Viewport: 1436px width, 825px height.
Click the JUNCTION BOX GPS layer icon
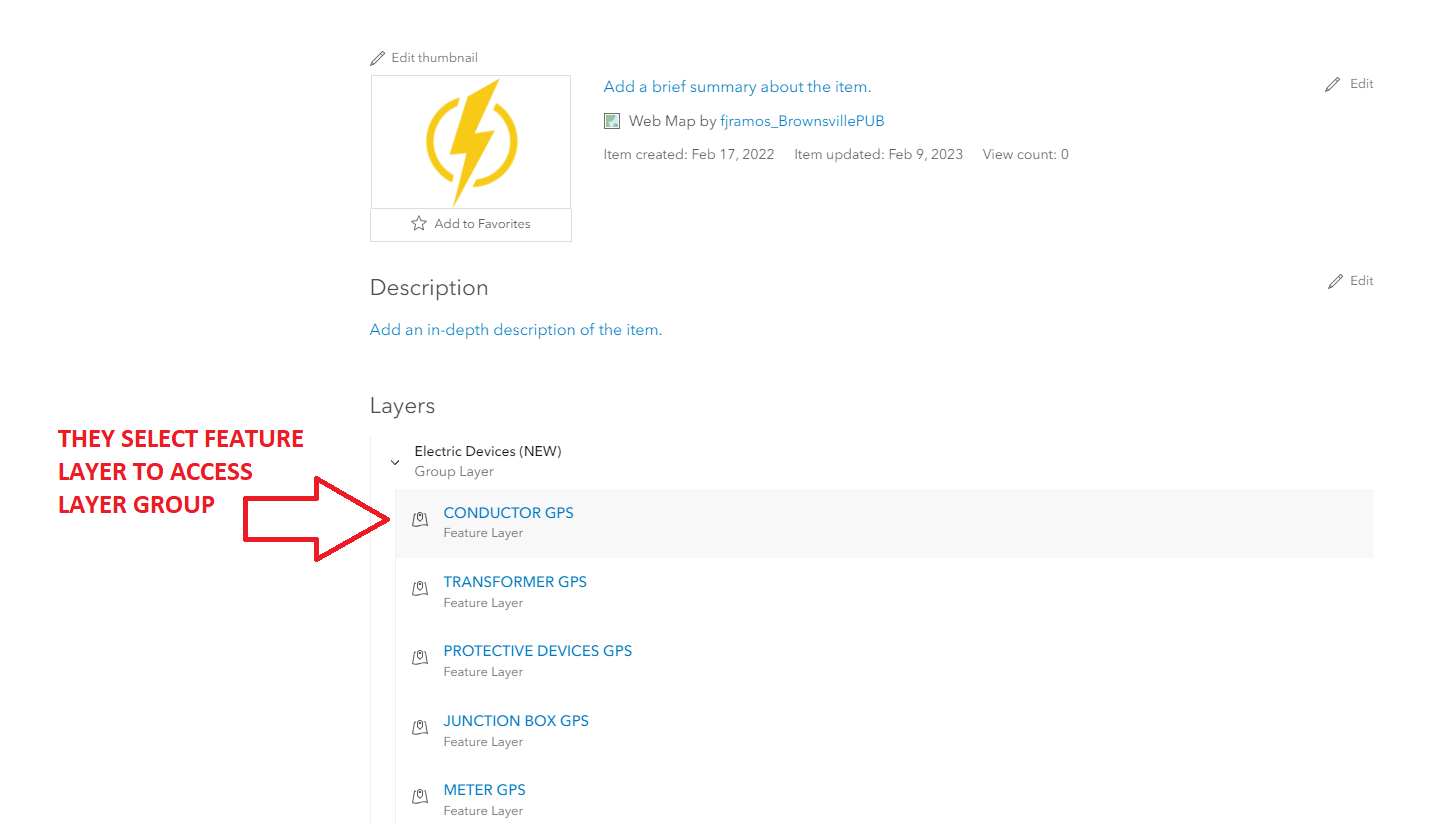click(x=420, y=727)
